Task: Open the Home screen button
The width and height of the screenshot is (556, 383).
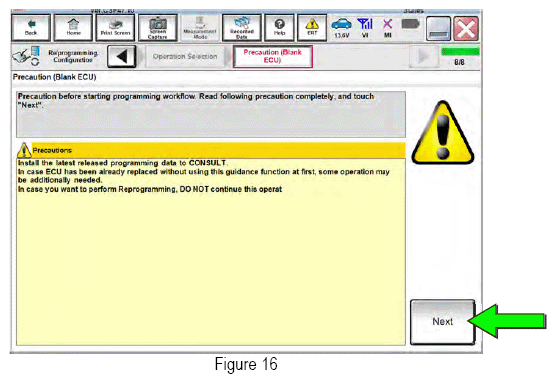Action: pos(73,28)
